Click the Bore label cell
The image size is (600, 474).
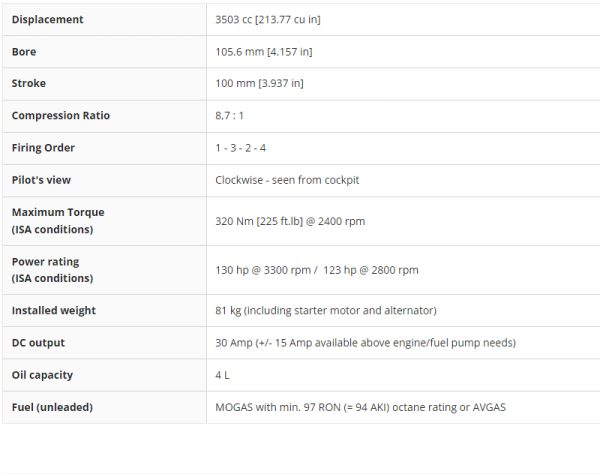pyautogui.click(x=24, y=52)
